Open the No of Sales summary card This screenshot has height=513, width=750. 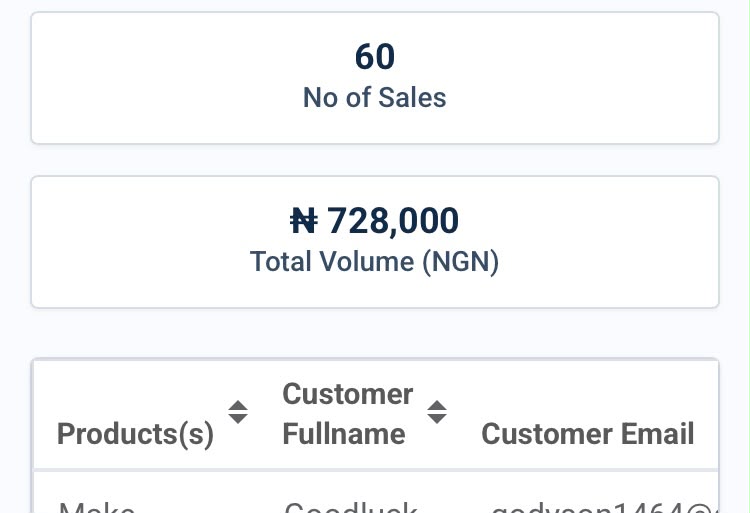click(375, 78)
